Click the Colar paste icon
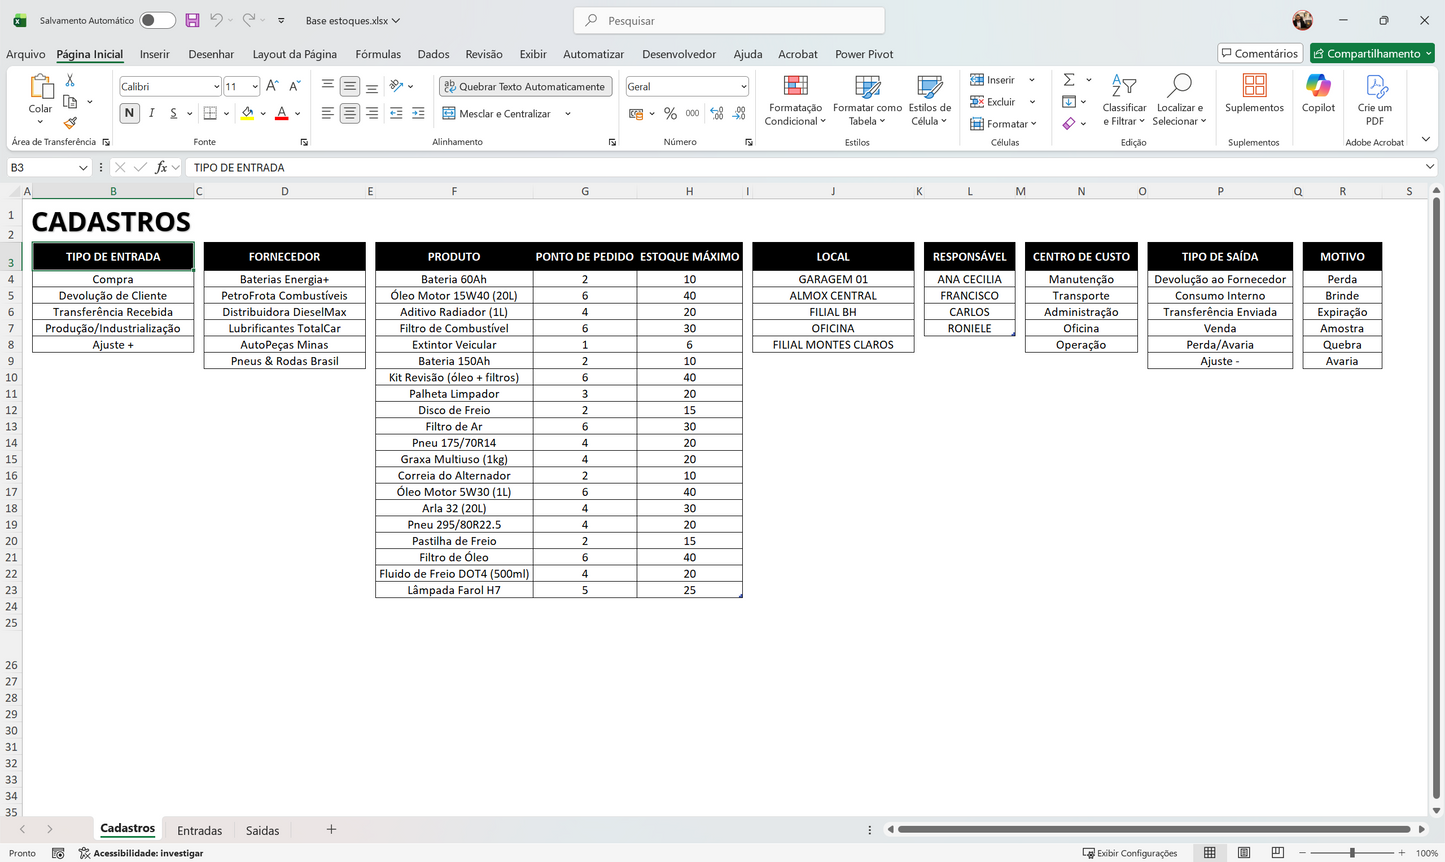This screenshot has height=862, width=1445. coord(40,88)
